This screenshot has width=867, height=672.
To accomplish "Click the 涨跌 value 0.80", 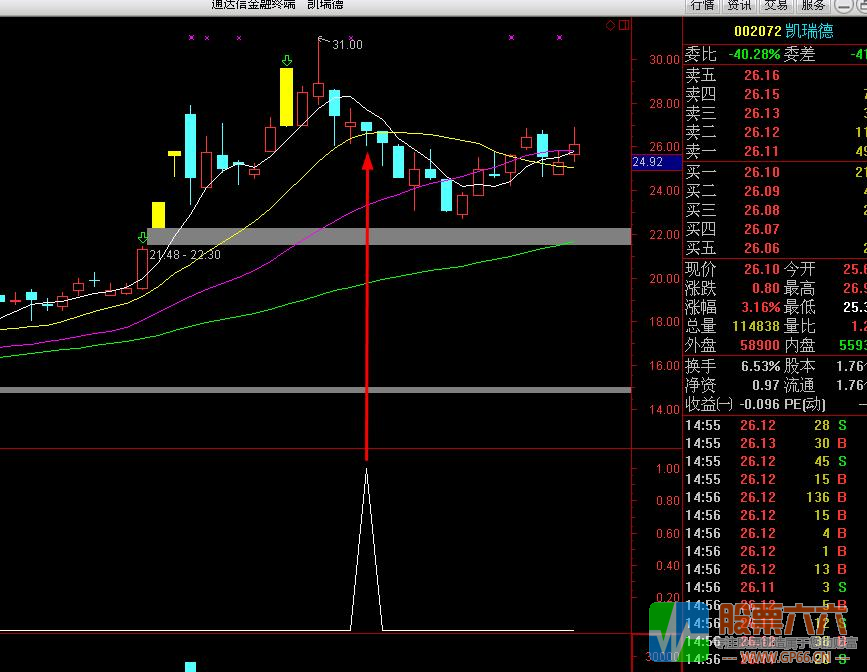I will click(x=765, y=289).
